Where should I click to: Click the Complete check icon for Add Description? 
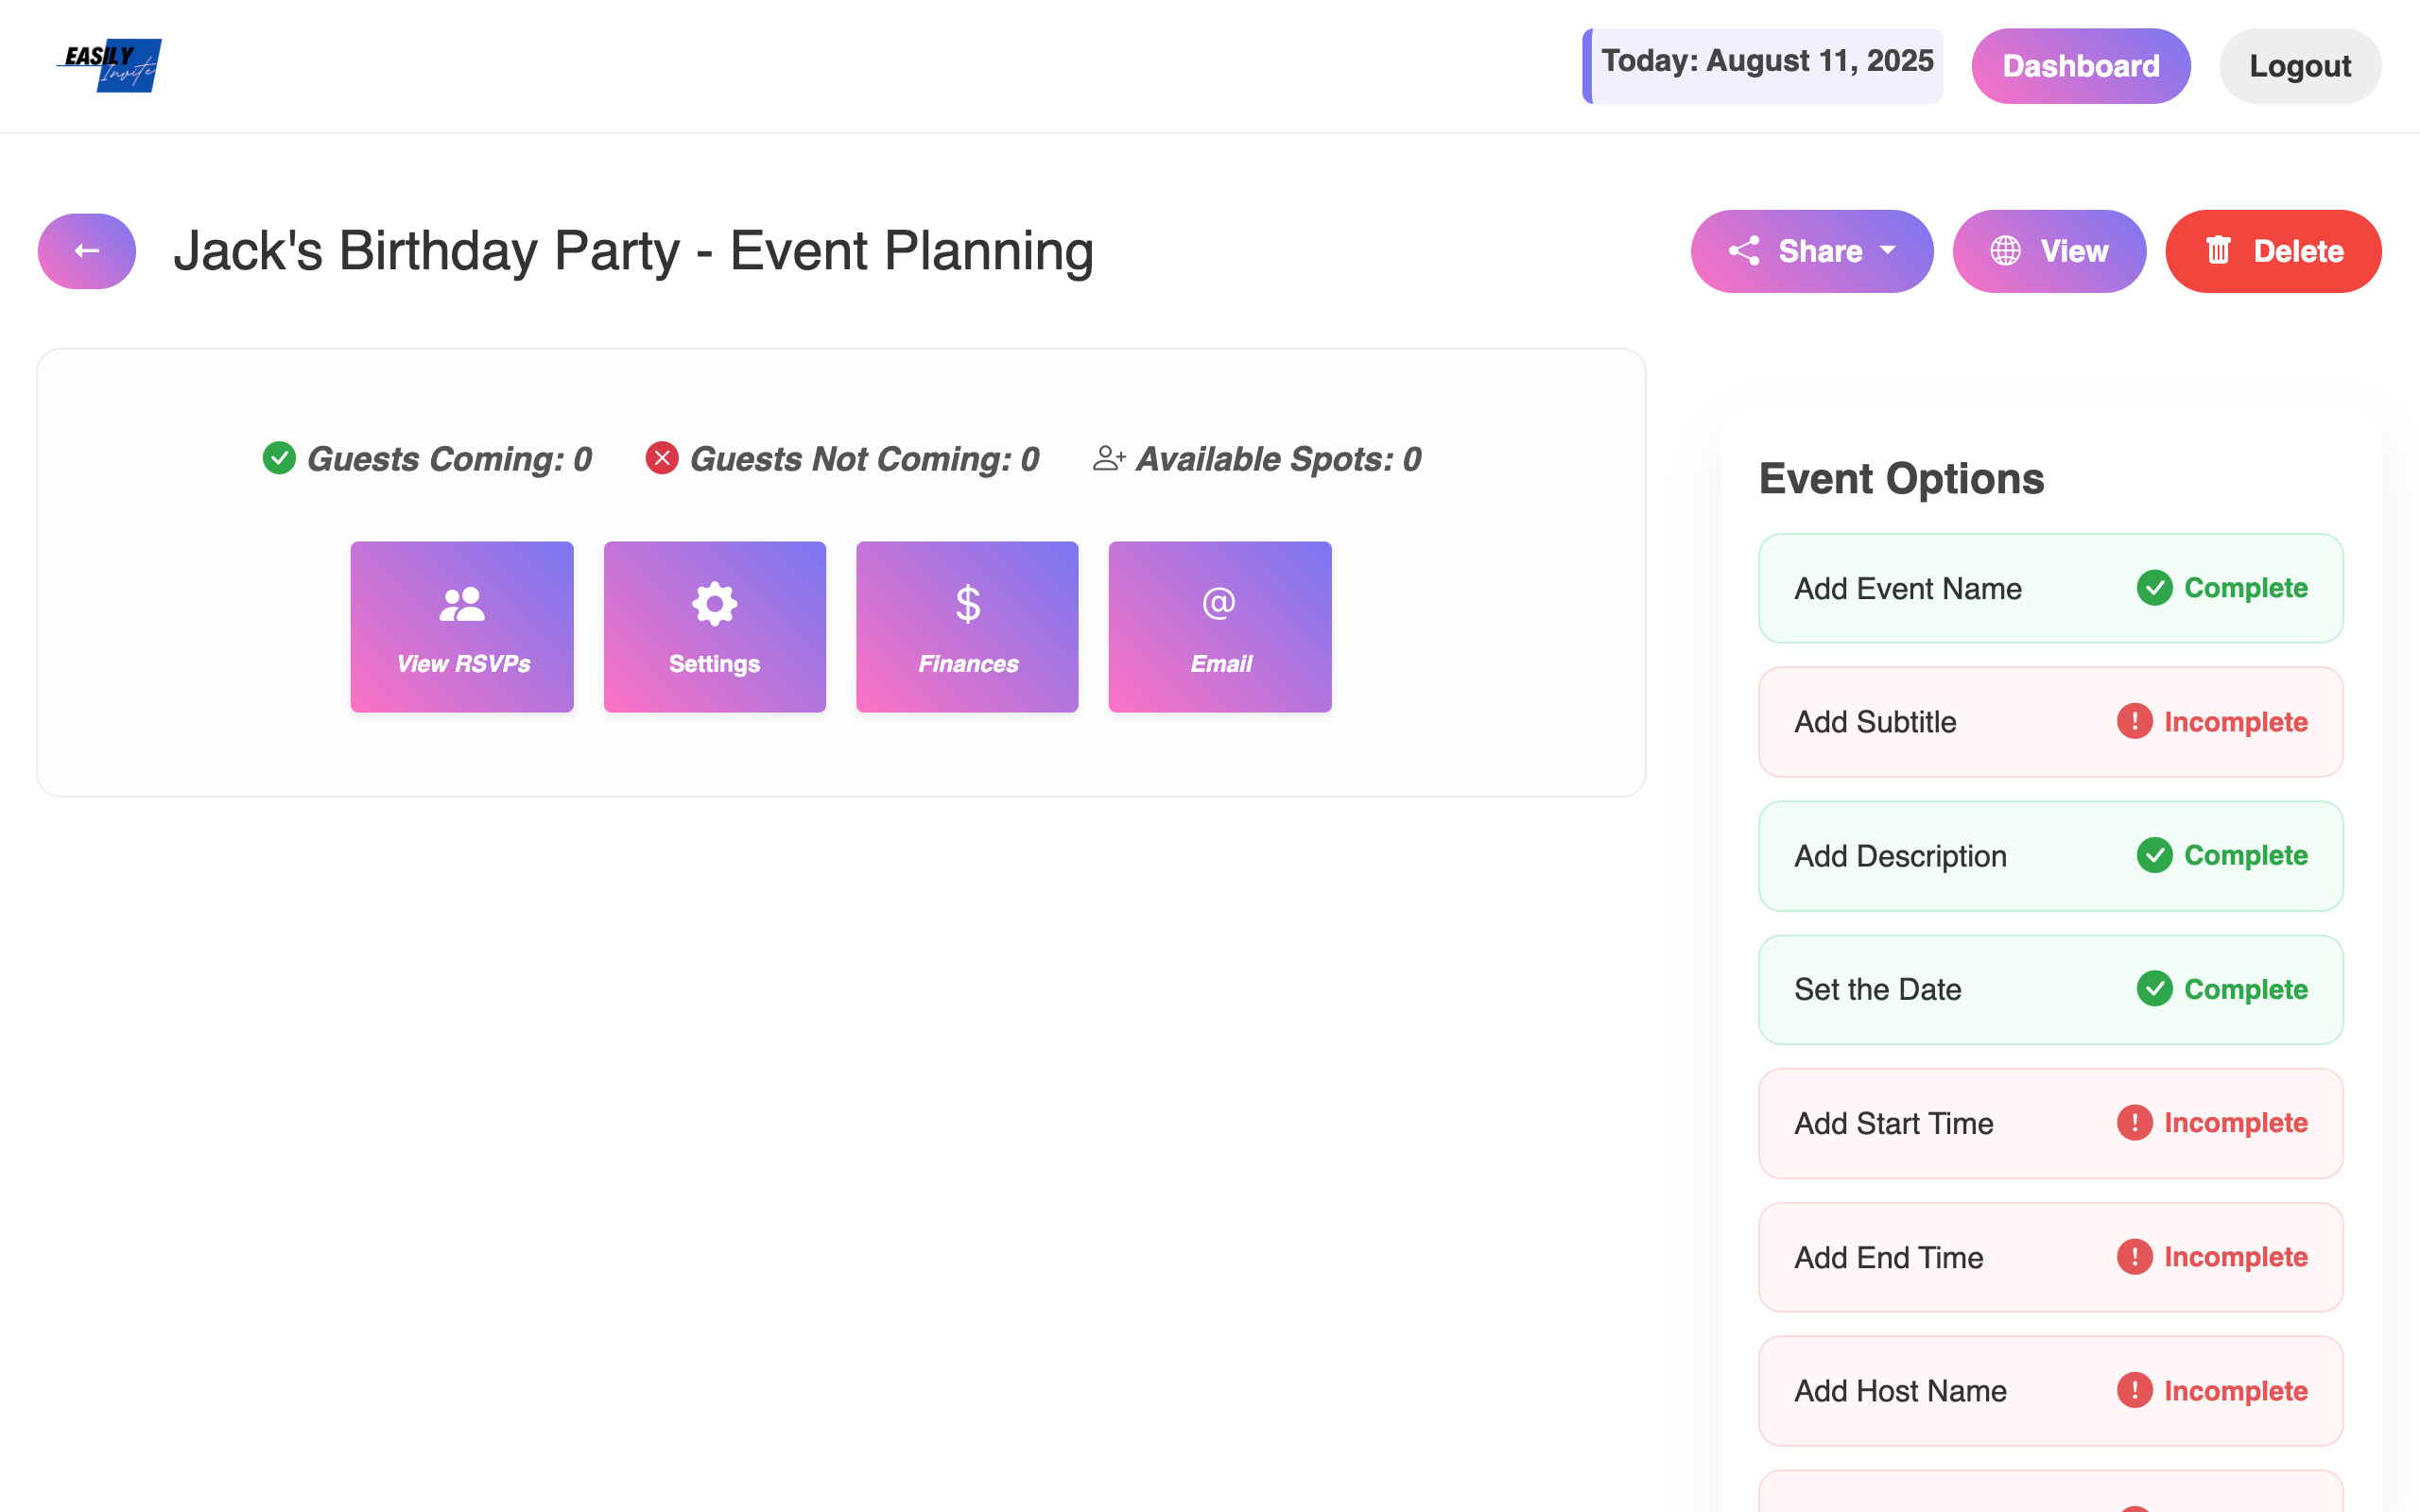pyautogui.click(x=2154, y=855)
